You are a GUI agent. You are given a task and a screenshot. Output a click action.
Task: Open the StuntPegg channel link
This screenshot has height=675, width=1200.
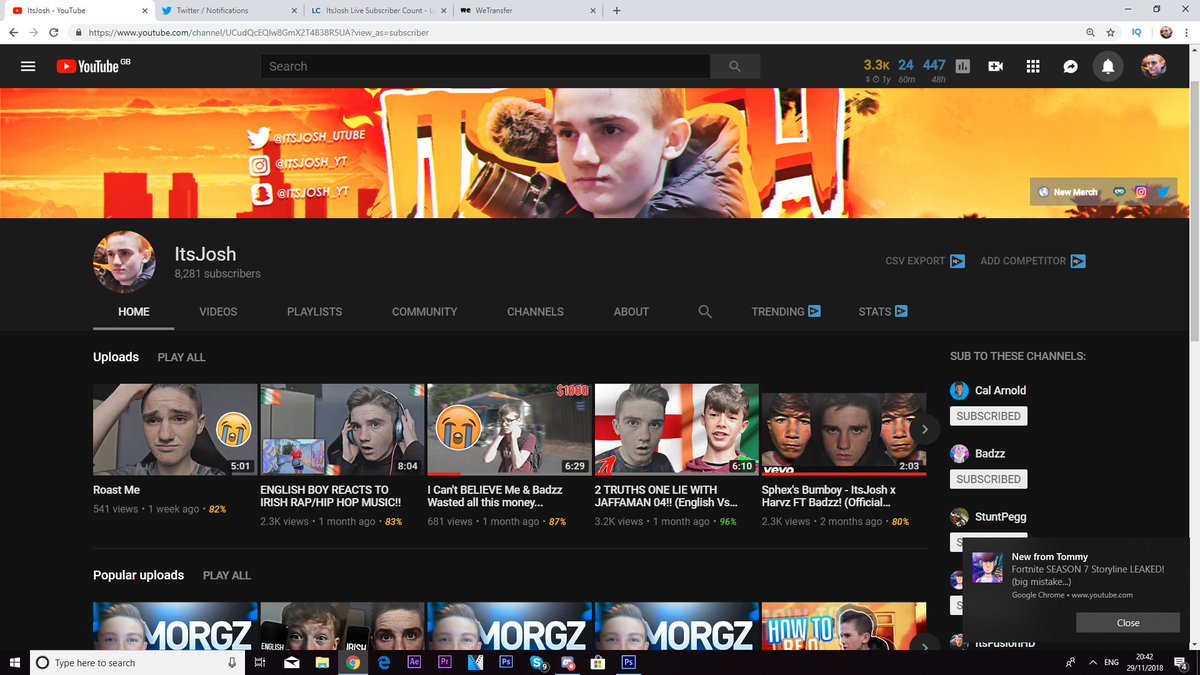[x=1001, y=517]
